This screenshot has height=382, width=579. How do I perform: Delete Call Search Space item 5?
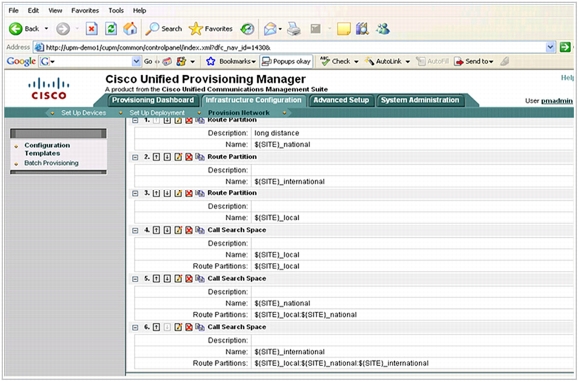pos(189,279)
